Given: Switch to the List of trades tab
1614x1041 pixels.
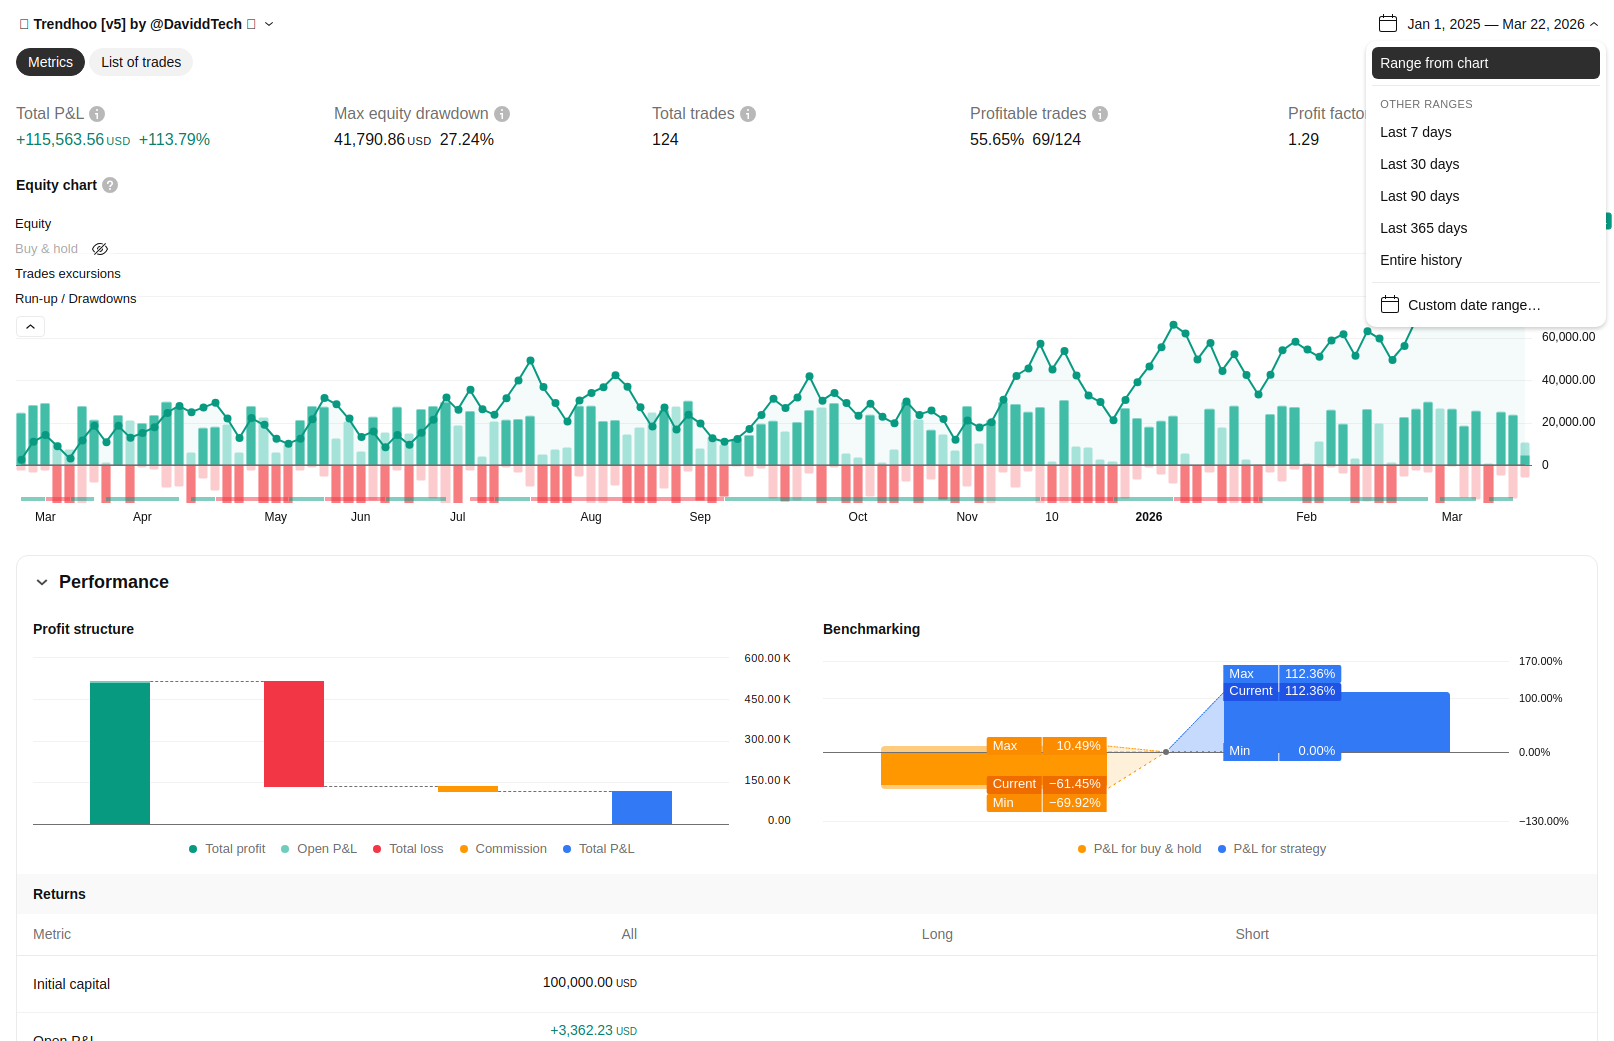Looking at the screenshot, I should [x=141, y=62].
